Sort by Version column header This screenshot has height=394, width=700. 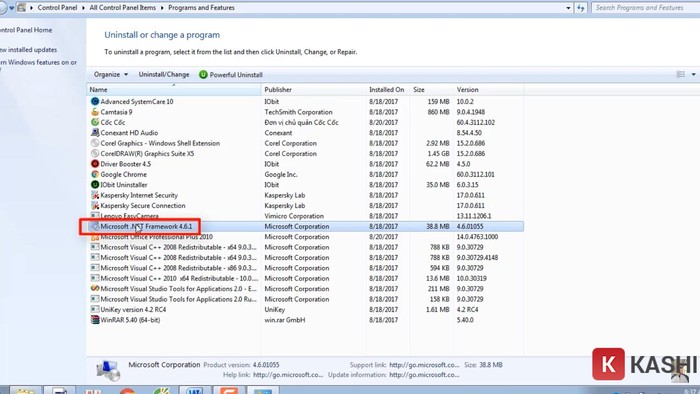(488, 90)
